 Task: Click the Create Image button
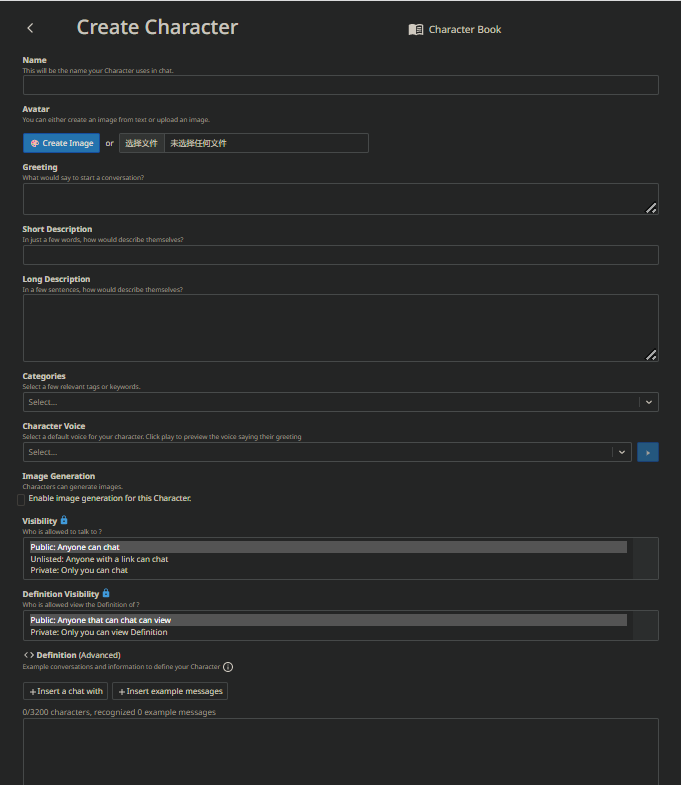(61, 143)
